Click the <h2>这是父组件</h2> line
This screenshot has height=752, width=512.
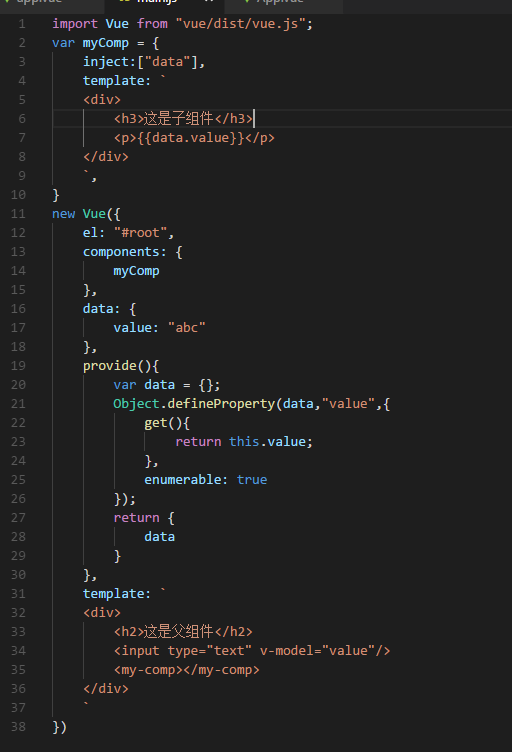pyautogui.click(x=183, y=631)
